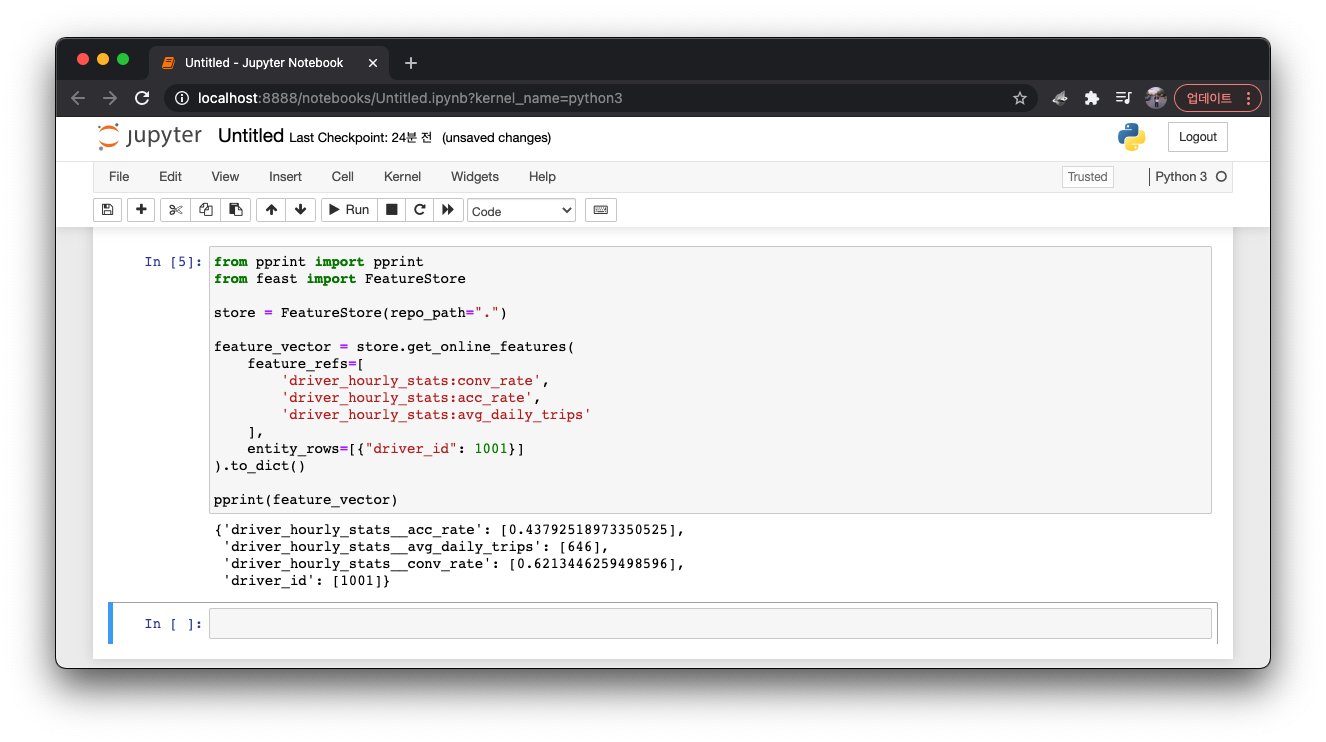
Task: Click the site information icon in address bar
Action: (181, 98)
